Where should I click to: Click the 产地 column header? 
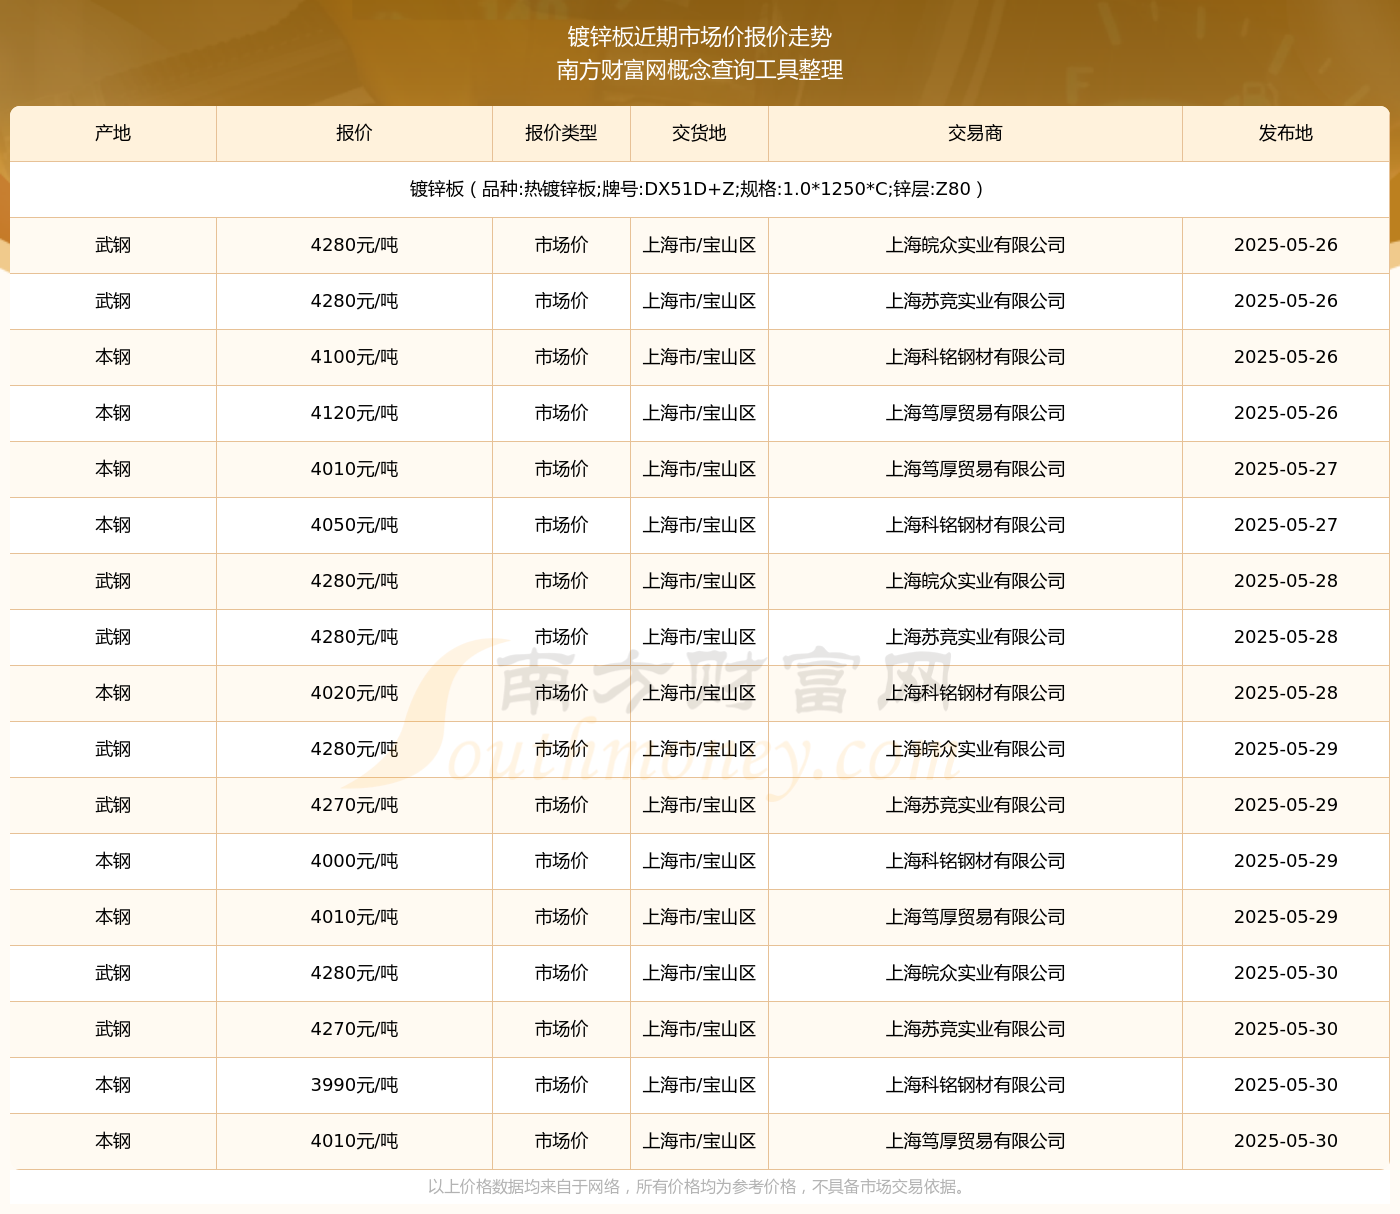pos(113,133)
